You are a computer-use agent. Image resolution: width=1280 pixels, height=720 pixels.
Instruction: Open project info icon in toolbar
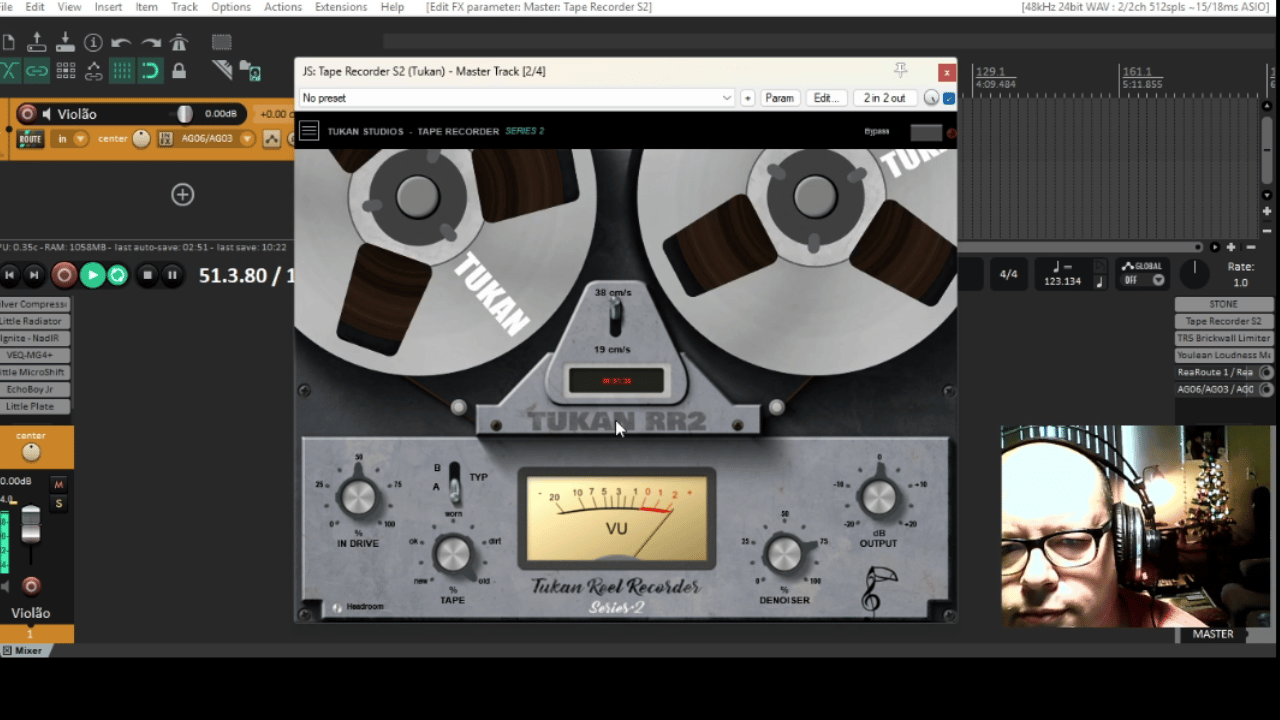93,42
